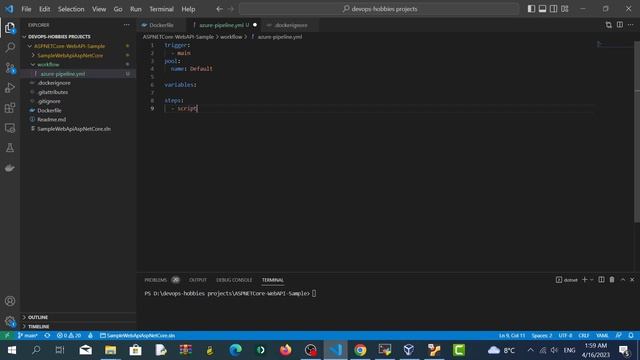Open the Extensions view
The width and height of the screenshot is (640, 360).
10,108
